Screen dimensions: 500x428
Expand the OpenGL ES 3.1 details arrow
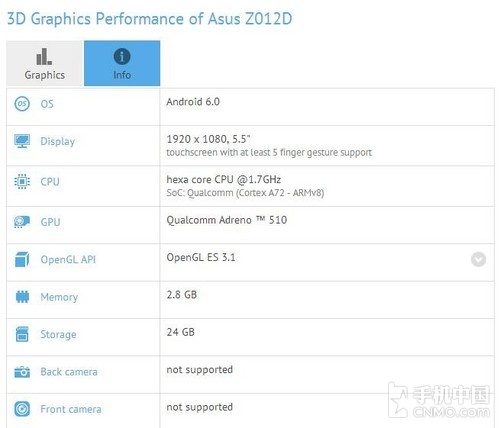(478, 260)
